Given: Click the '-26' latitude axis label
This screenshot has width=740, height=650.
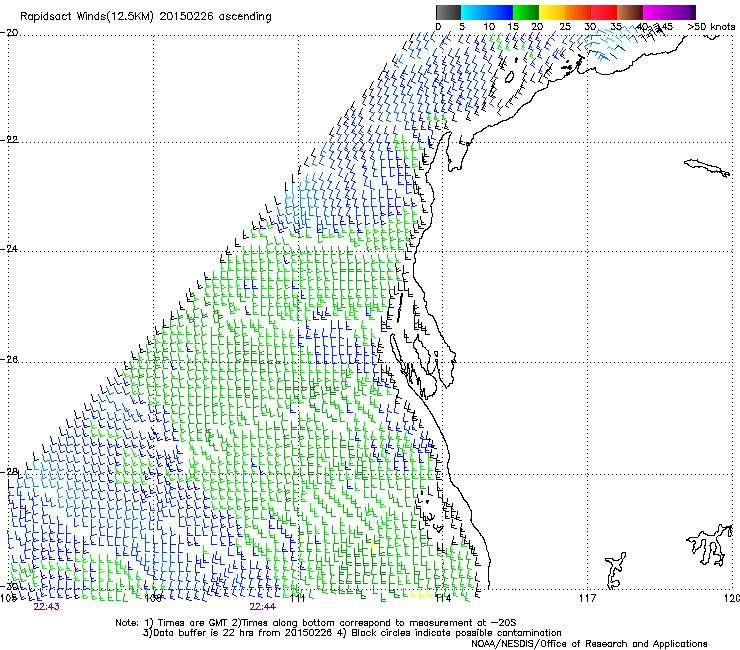Looking at the screenshot, I should pyautogui.click(x=9, y=359).
